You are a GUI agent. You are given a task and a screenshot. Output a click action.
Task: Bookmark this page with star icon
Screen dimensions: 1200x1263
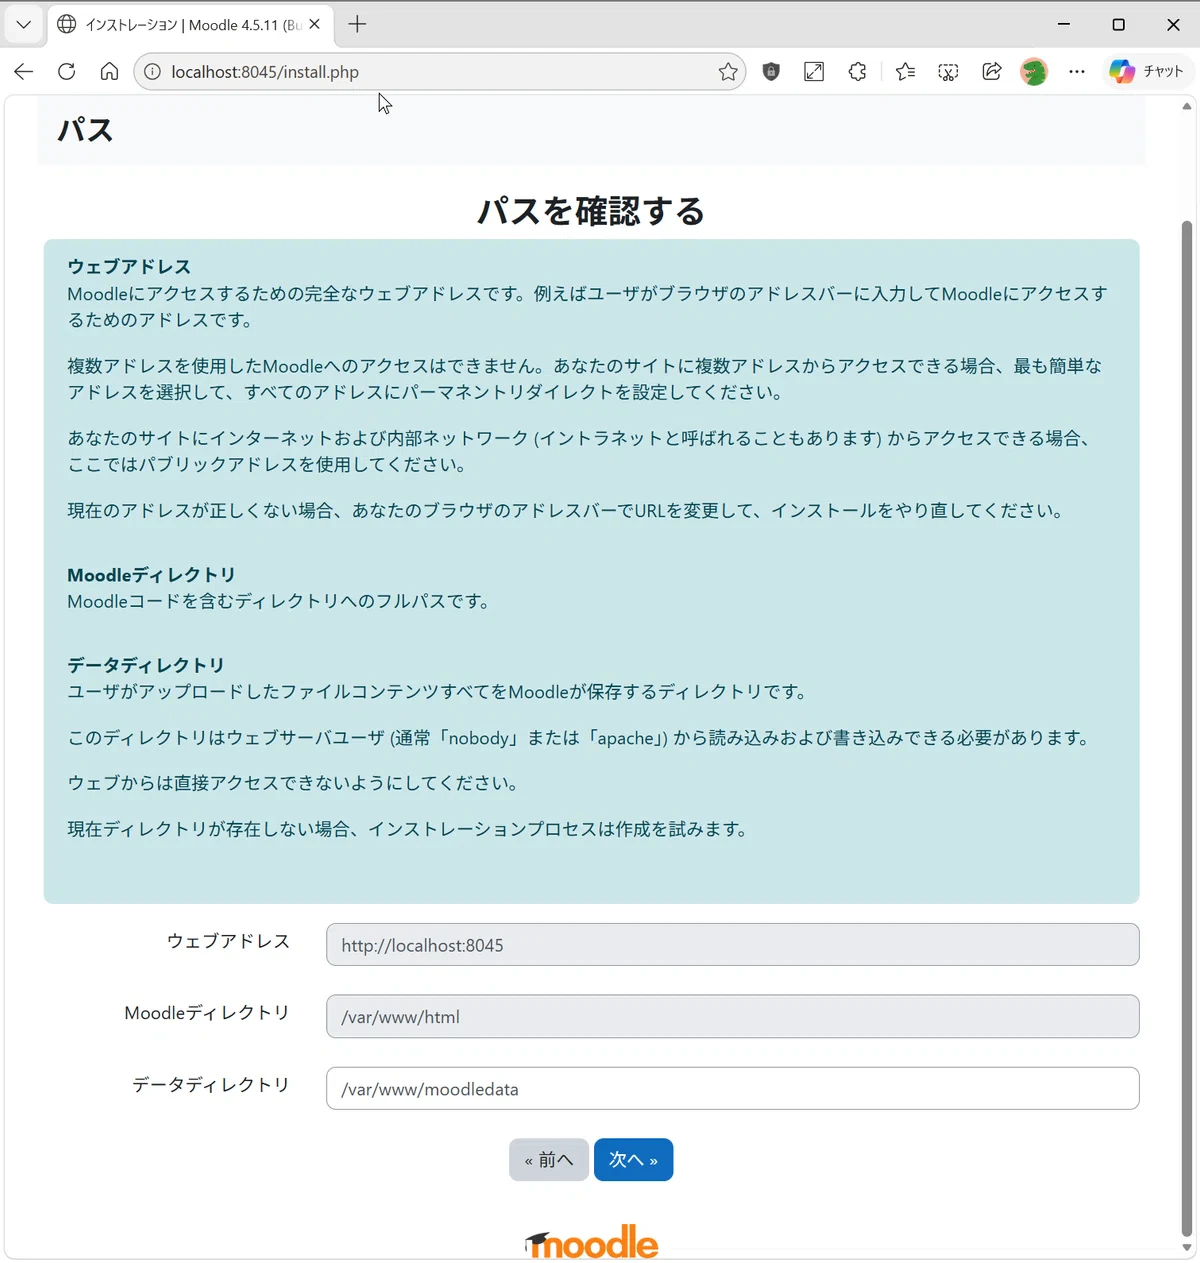pos(728,72)
